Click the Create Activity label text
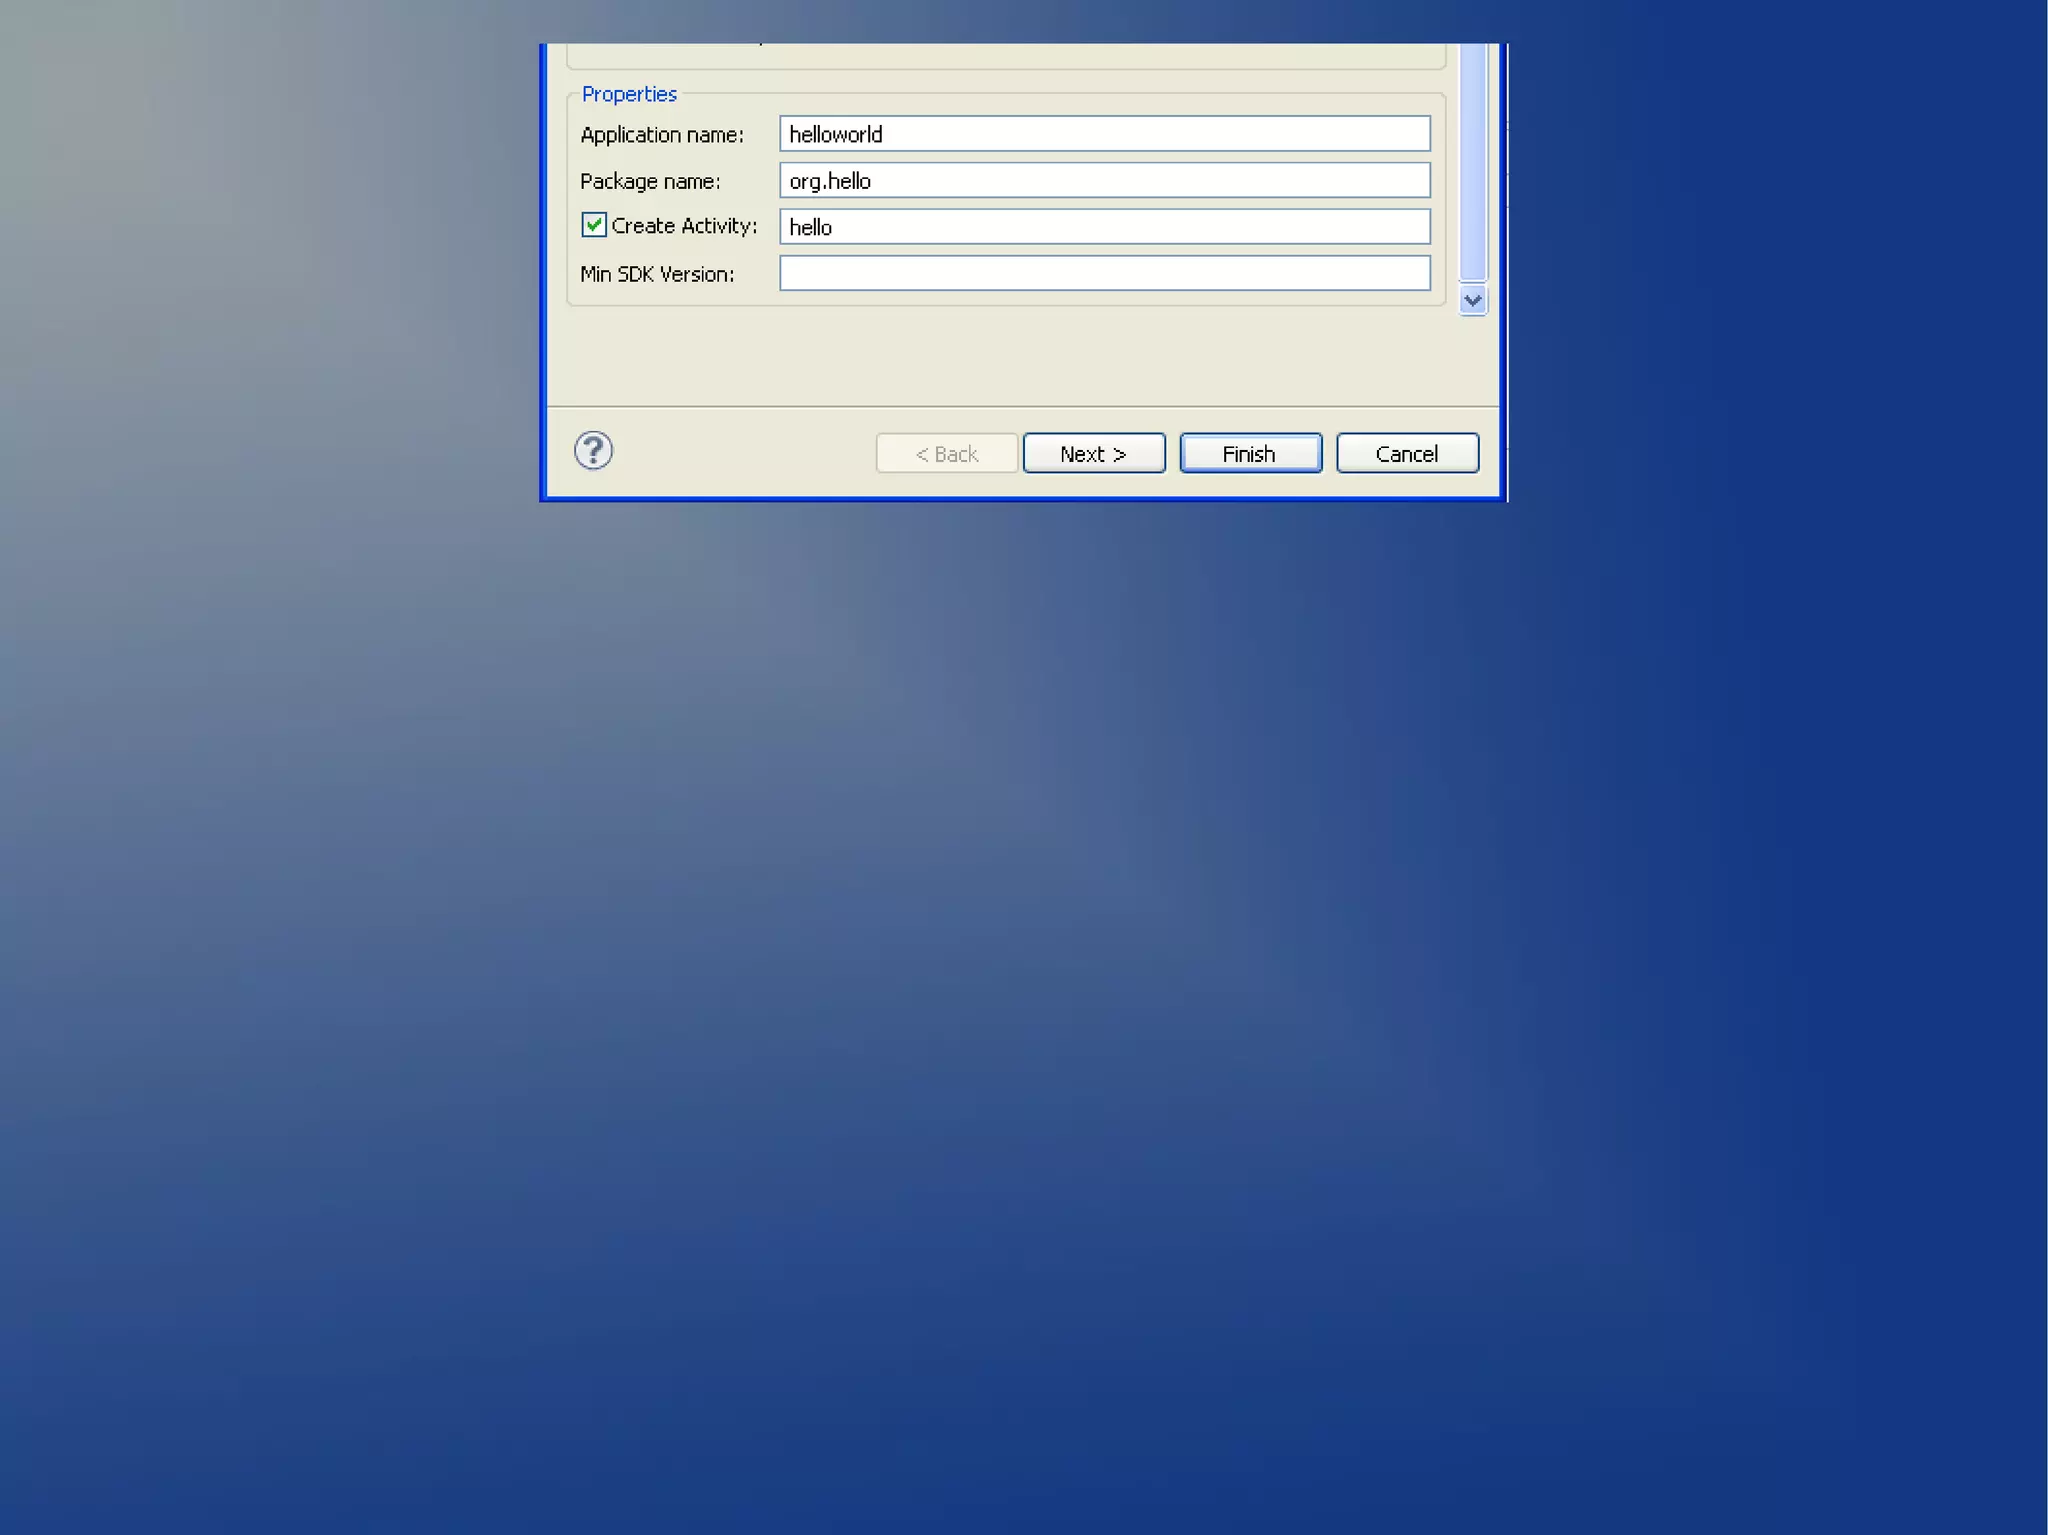 pyautogui.click(x=684, y=226)
